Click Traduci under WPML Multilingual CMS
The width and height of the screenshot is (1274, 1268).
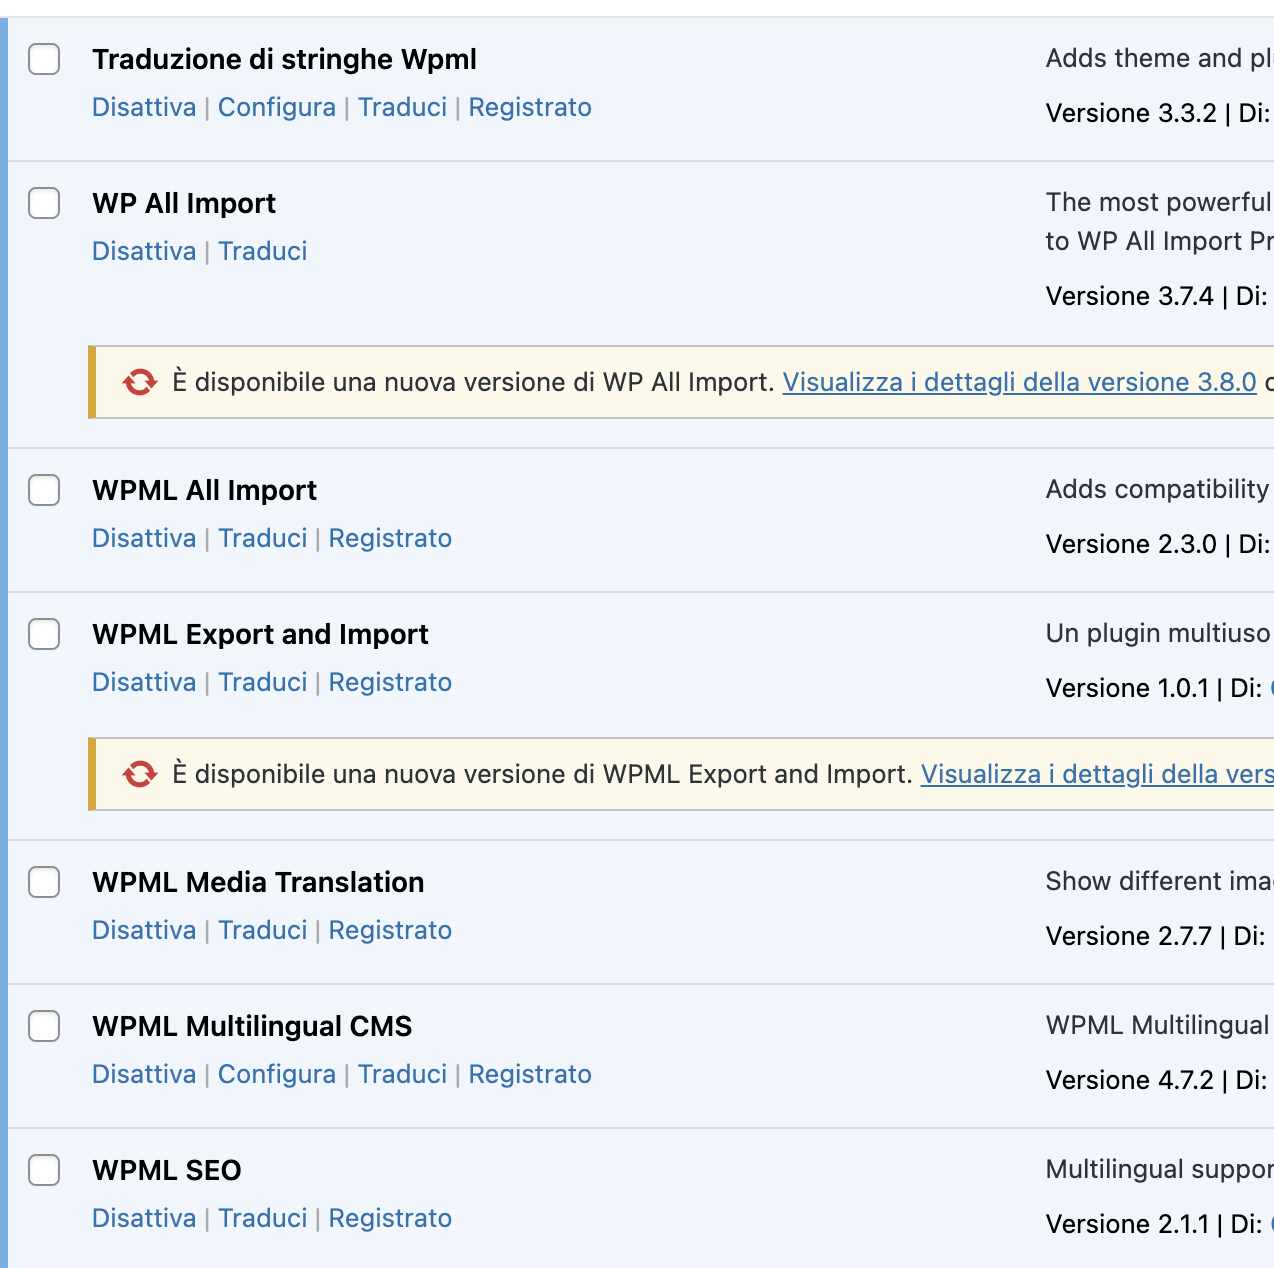coord(403,1074)
